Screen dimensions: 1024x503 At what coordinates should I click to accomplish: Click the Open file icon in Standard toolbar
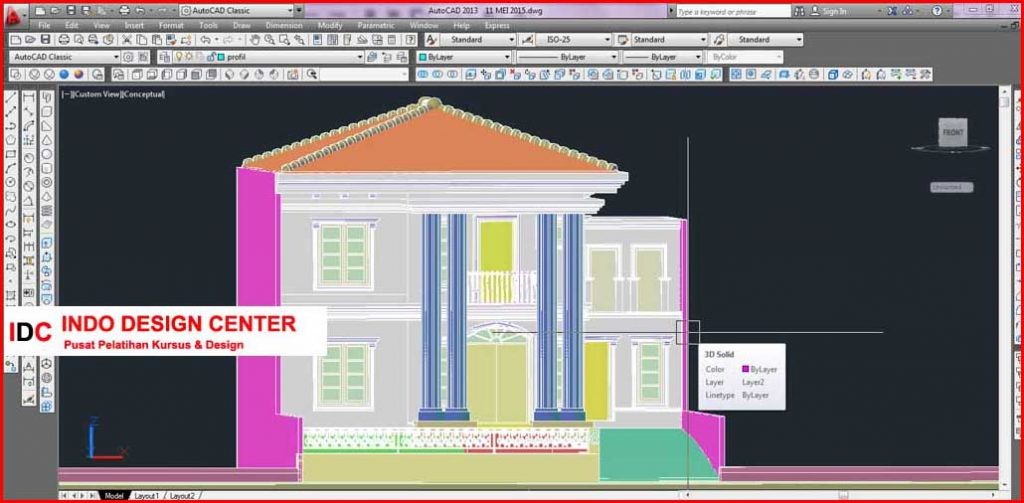coord(30,40)
